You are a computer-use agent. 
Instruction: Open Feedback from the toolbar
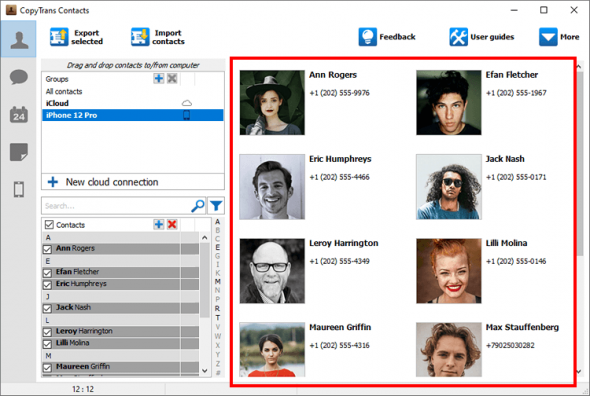click(x=387, y=37)
